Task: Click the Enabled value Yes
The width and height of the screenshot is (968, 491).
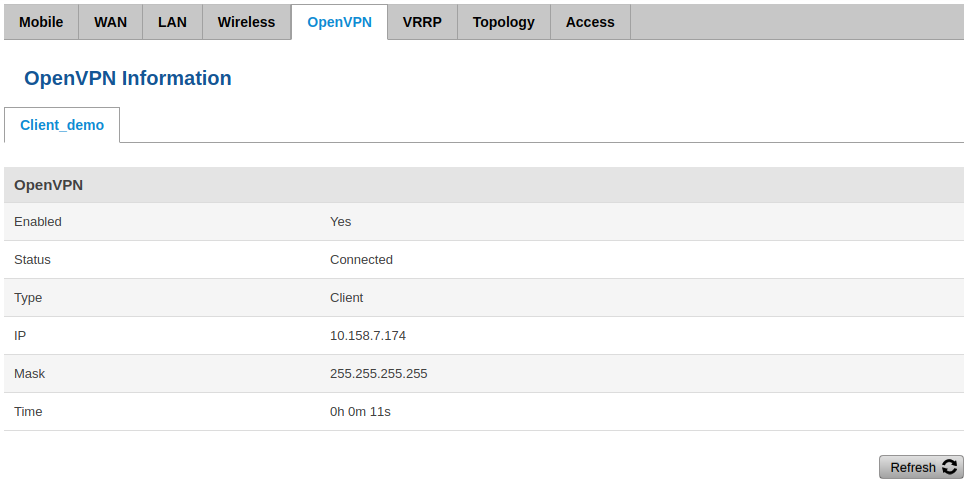Action: (x=340, y=222)
